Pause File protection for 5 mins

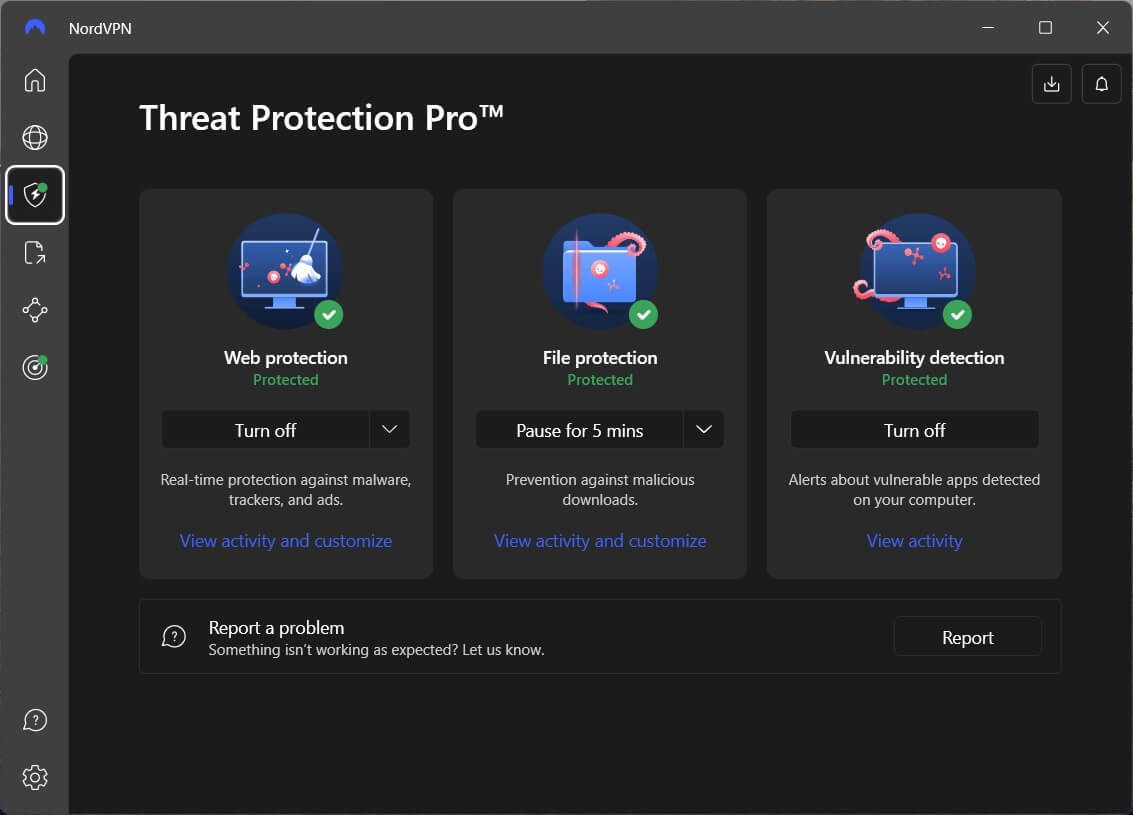[580, 430]
